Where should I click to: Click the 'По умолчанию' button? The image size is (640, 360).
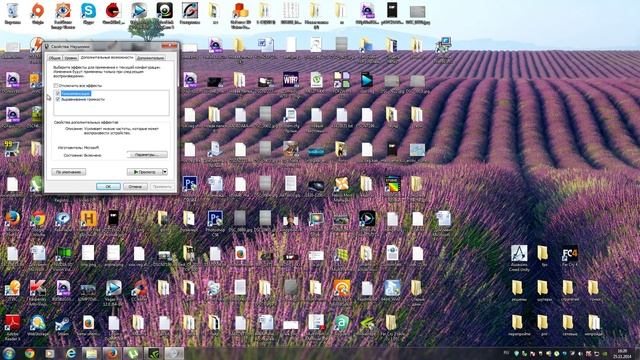[x=69, y=172]
